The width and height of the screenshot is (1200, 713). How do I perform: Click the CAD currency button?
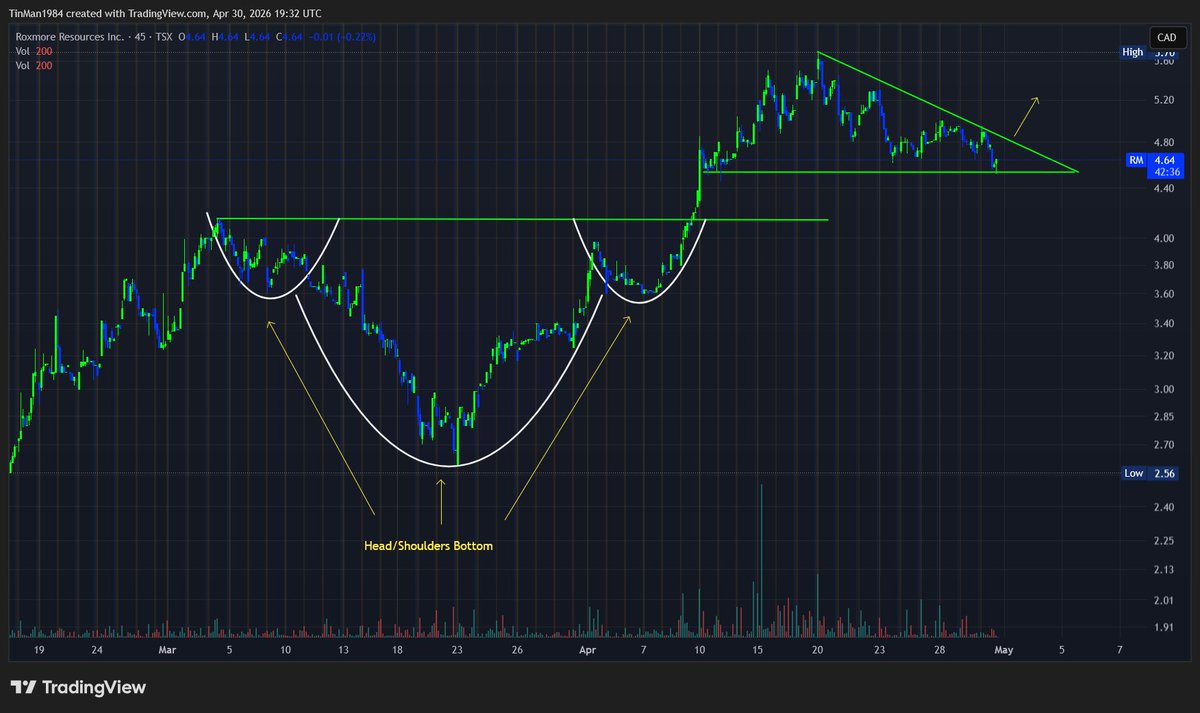tap(1166, 37)
